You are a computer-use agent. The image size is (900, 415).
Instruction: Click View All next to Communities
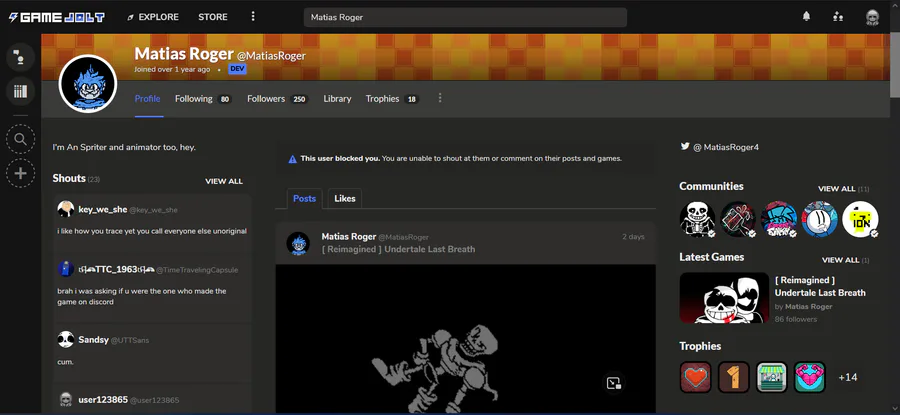point(837,188)
